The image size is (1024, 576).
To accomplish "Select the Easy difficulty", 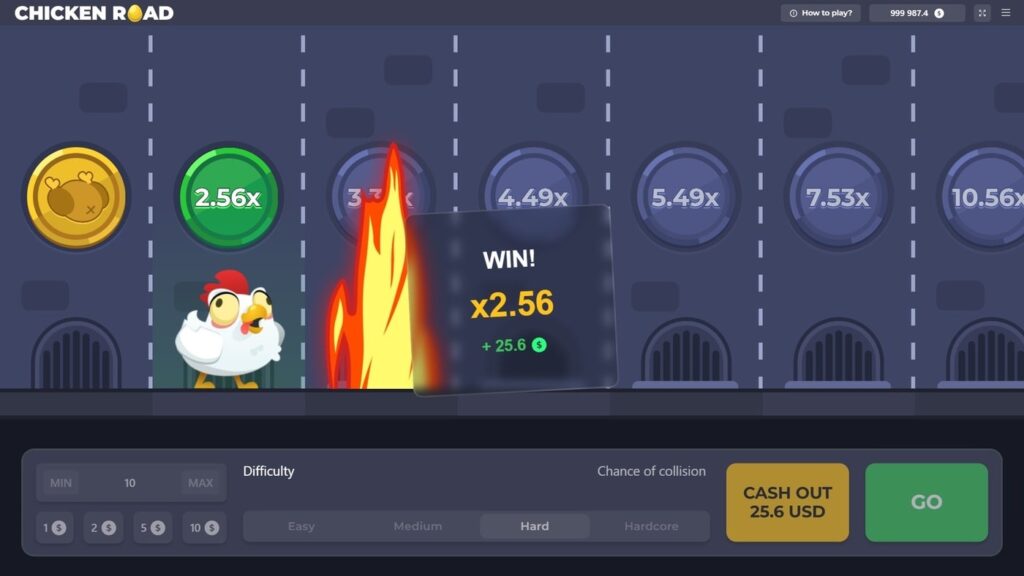I will point(301,526).
